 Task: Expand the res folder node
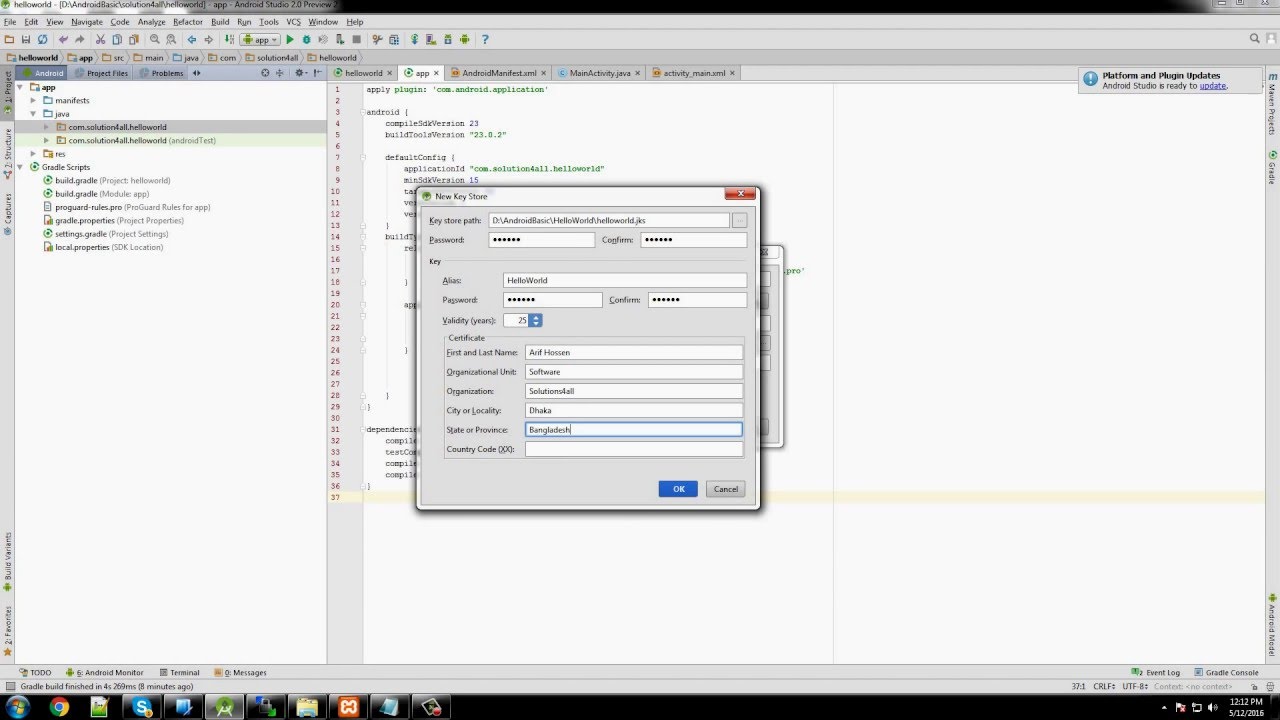pyautogui.click(x=33, y=154)
